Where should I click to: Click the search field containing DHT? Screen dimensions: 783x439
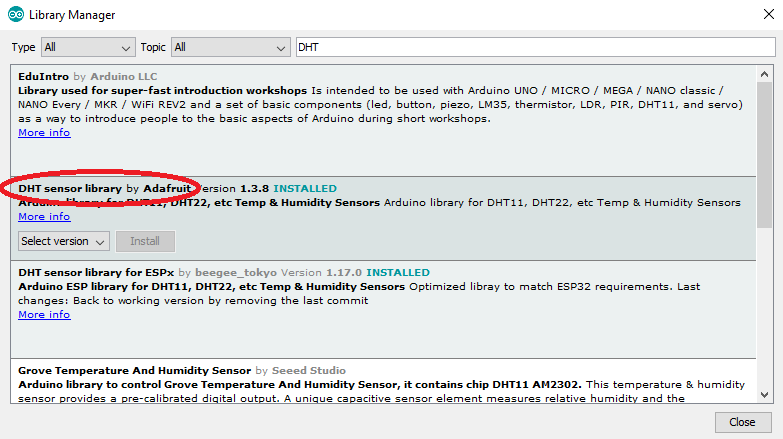point(535,47)
